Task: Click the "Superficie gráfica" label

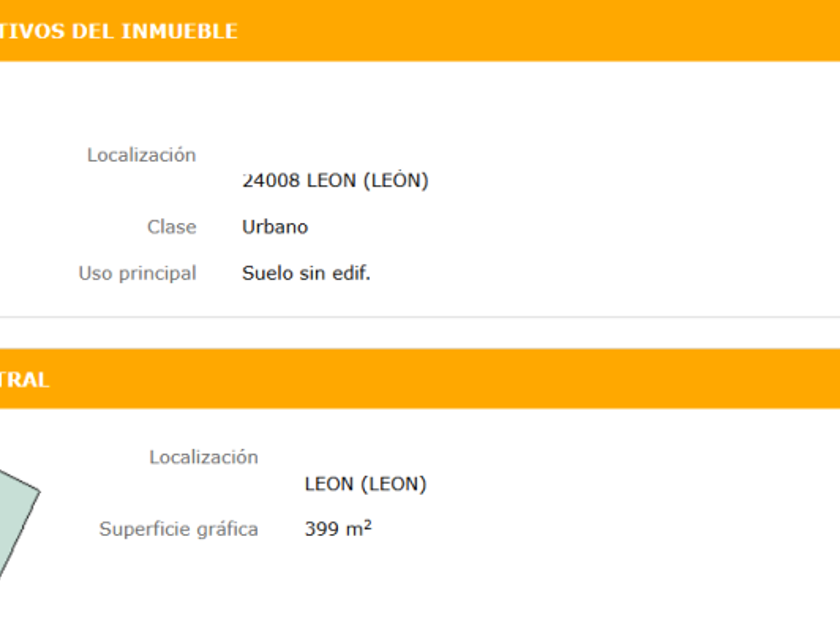Action: coord(178,529)
